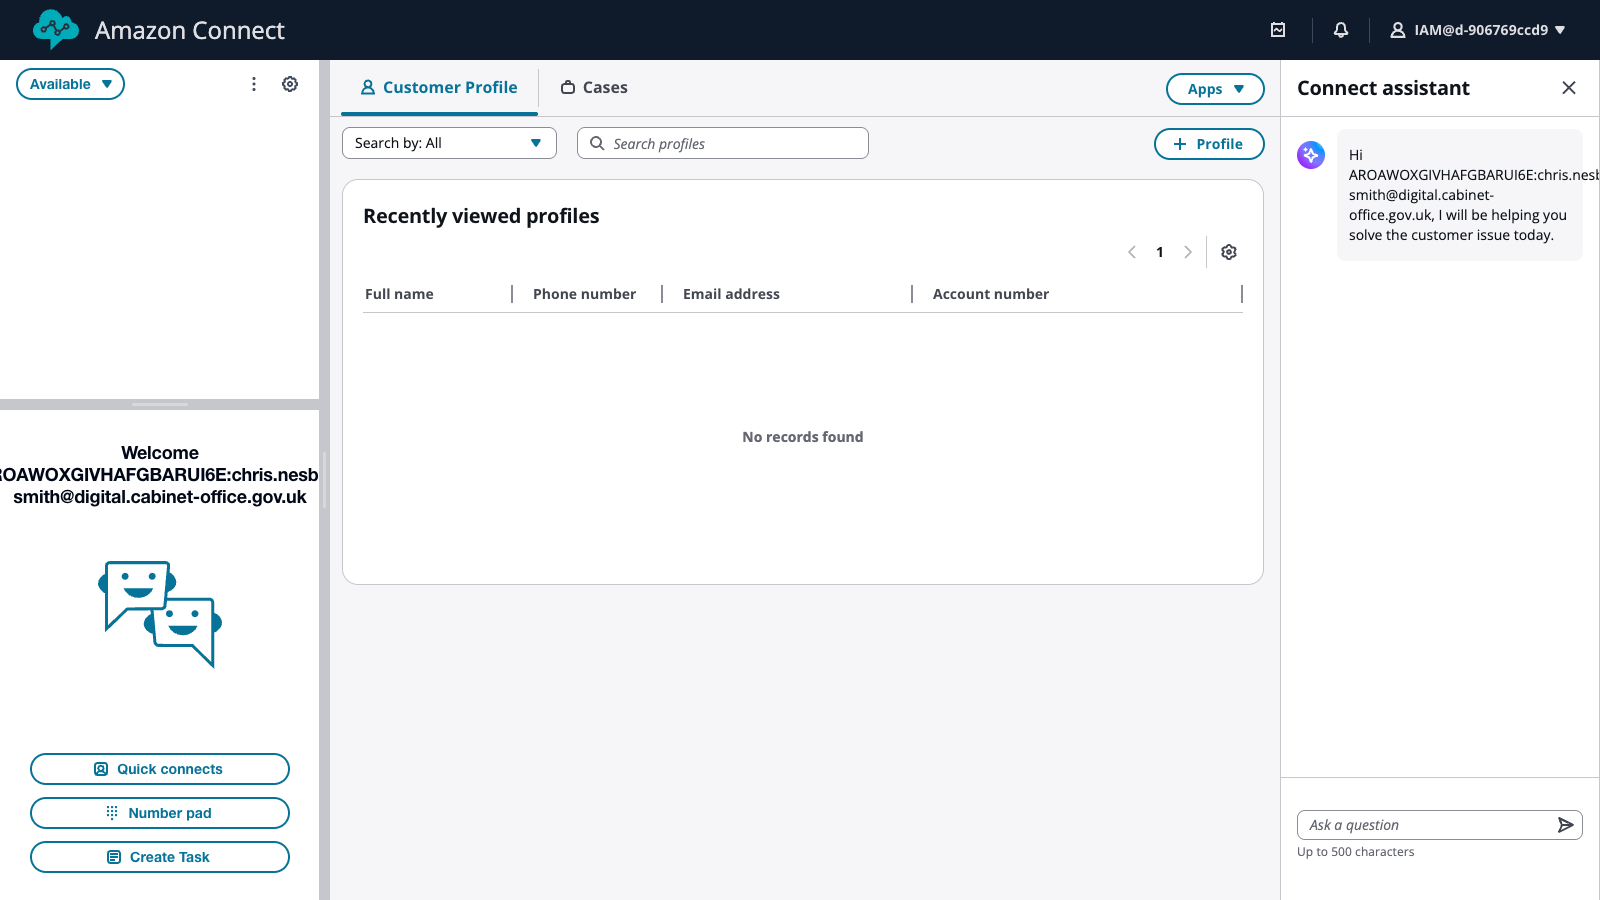Click the magnifier icon in profile search
The width and height of the screenshot is (1600, 900).
tap(597, 143)
